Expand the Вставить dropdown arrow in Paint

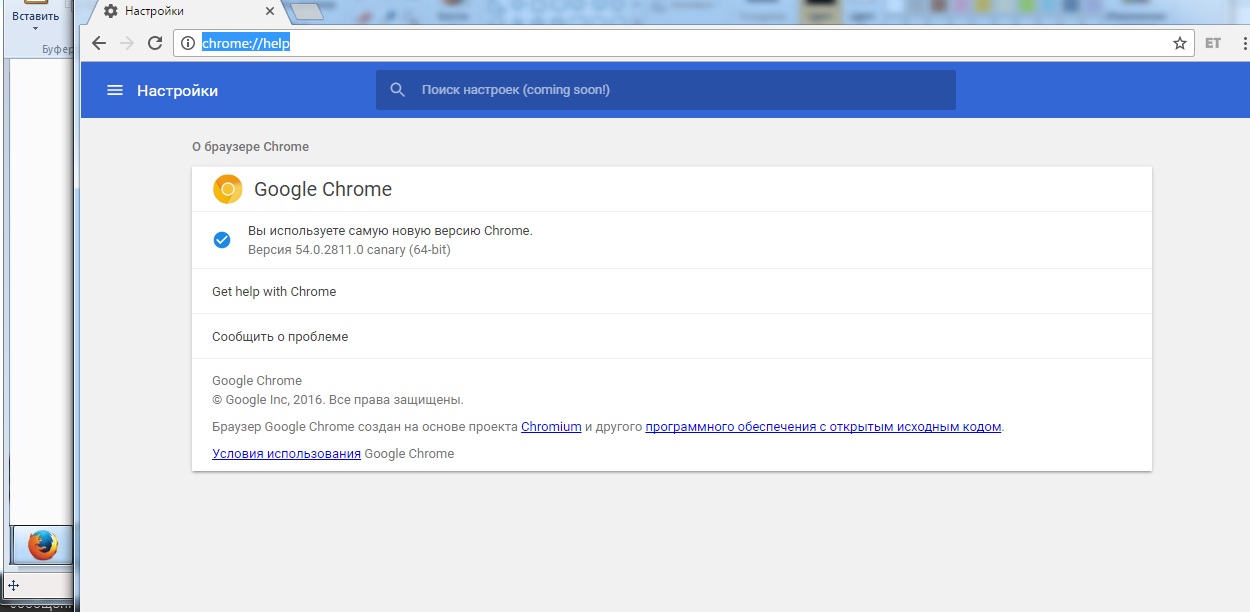click(35, 28)
